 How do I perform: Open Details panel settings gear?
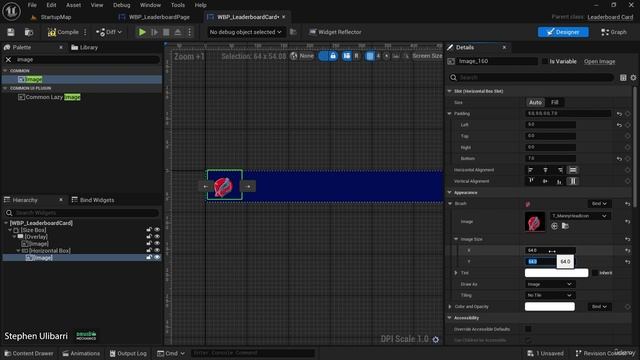[633, 78]
